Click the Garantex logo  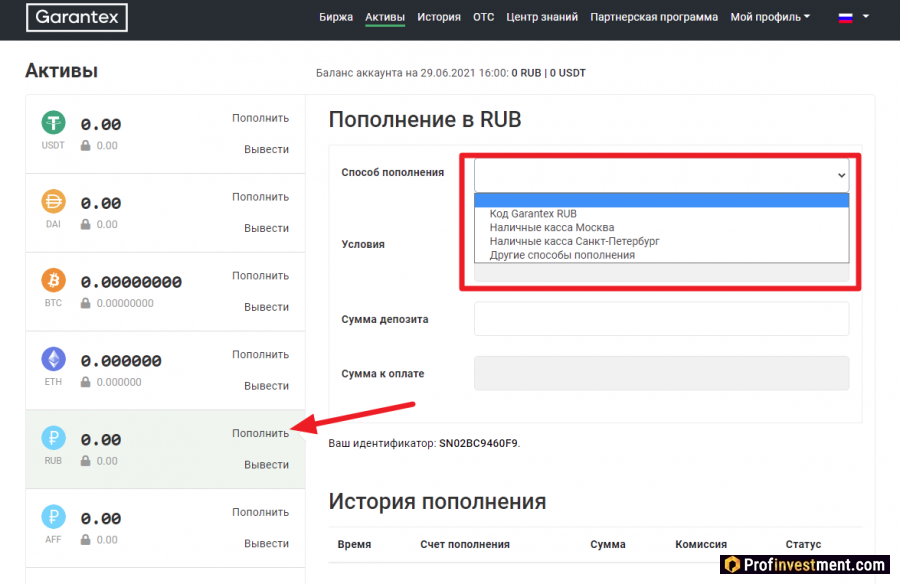pyautogui.click(x=77, y=17)
